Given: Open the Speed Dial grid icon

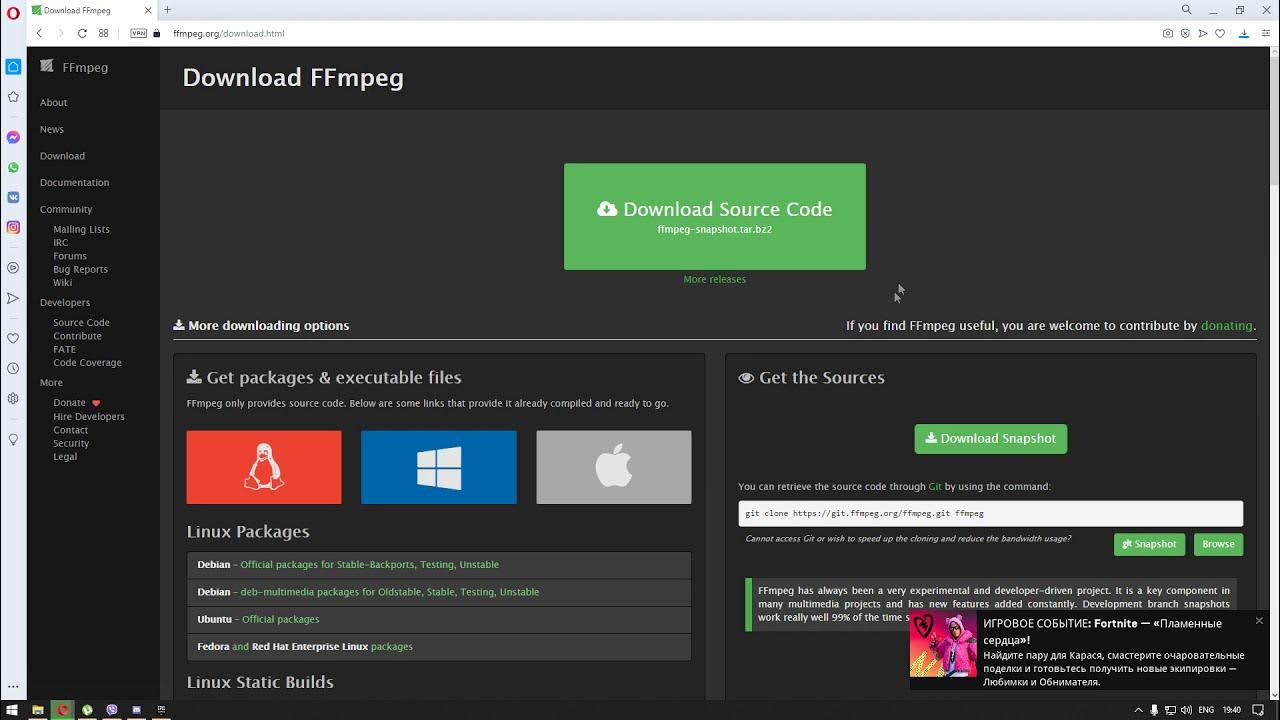Looking at the screenshot, I should [x=103, y=33].
